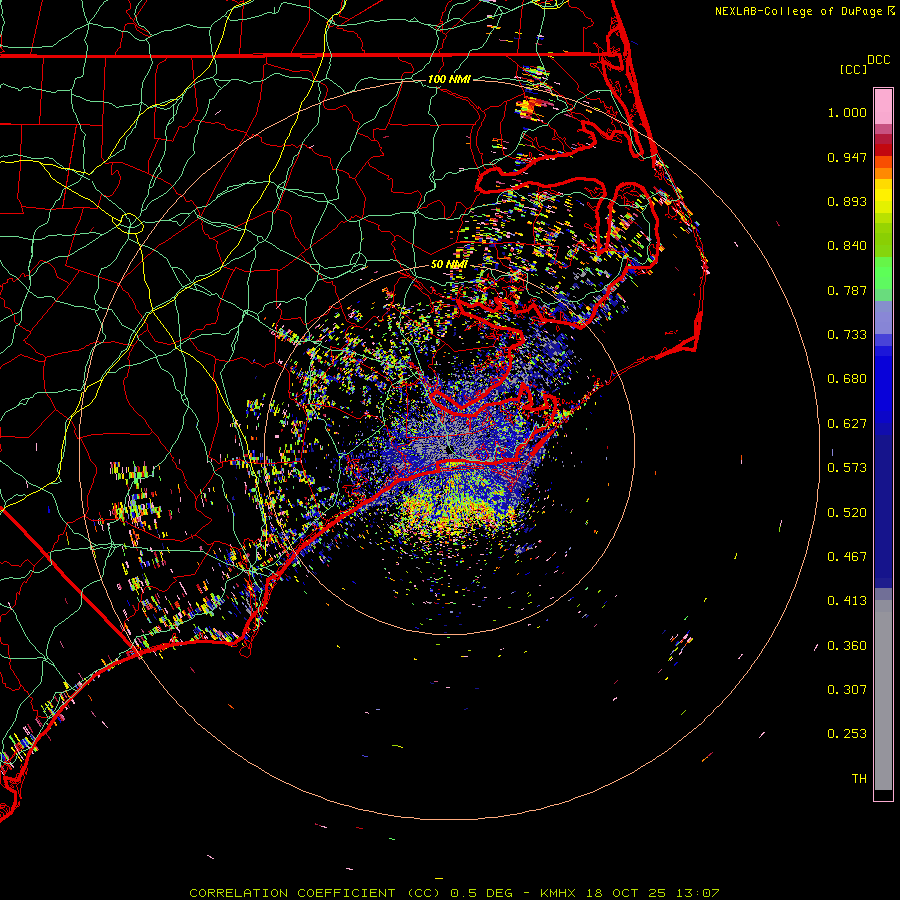Pick the gray segment of the color bar
Image resolution: width=900 pixels, height=900 pixels.
883,695
